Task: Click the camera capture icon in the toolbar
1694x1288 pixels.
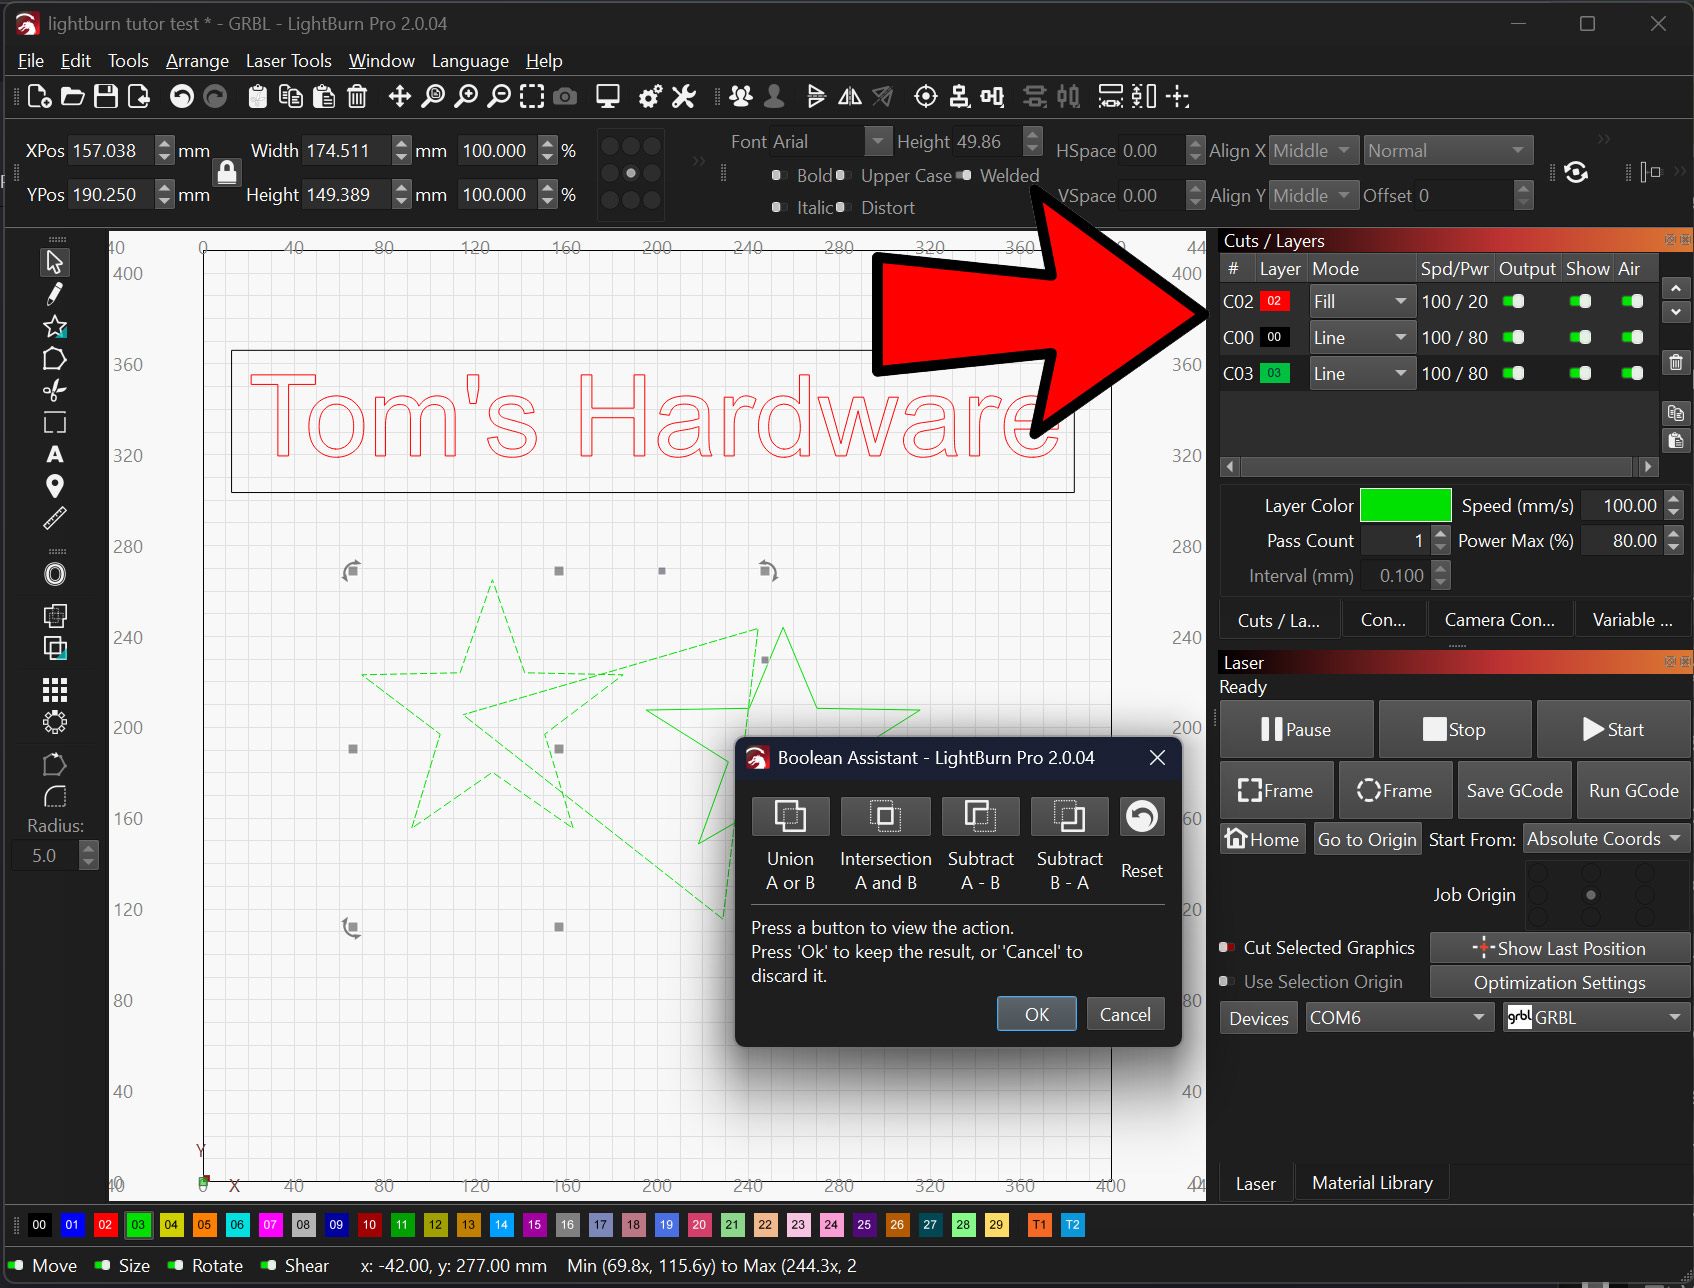Action: click(x=565, y=96)
